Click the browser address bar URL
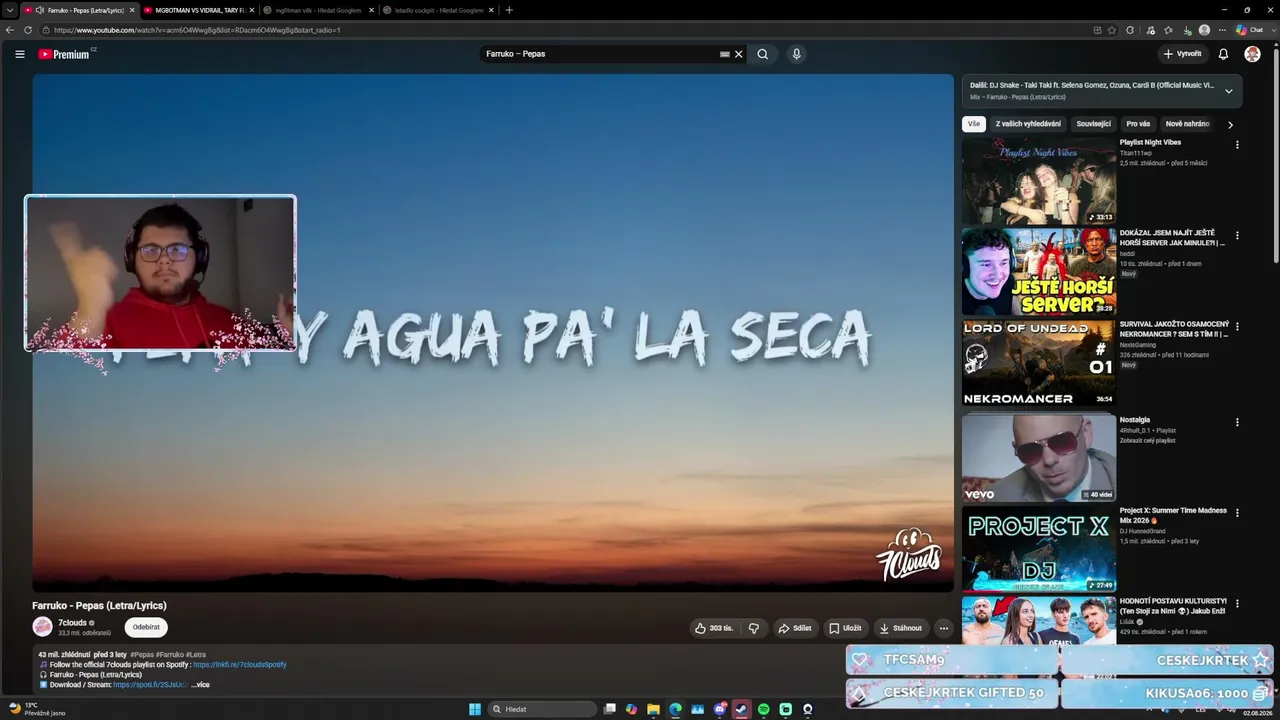This screenshot has width=1280, height=720. pyautogui.click(x=197, y=30)
